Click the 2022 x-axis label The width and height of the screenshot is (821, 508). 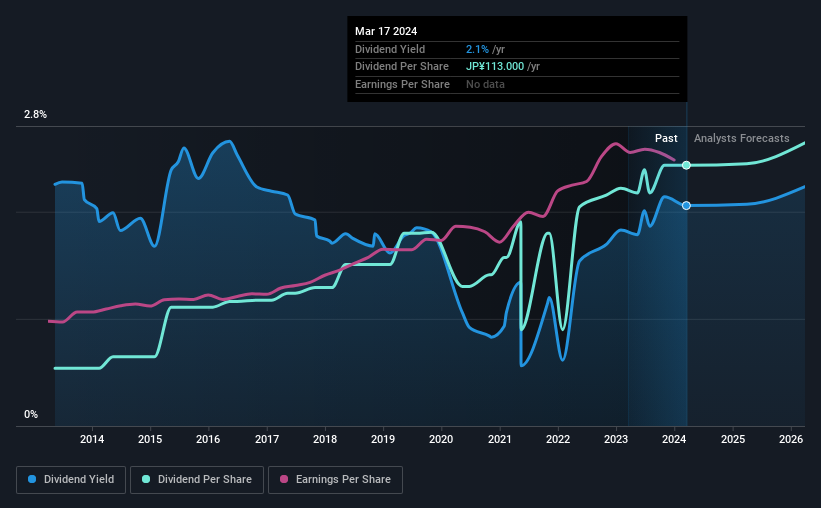click(x=558, y=439)
